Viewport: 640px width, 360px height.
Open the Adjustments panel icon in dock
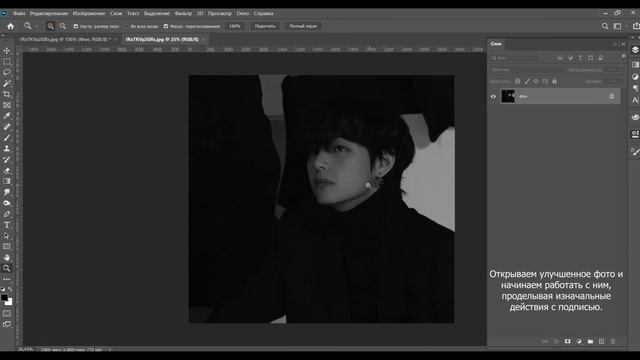point(635,77)
